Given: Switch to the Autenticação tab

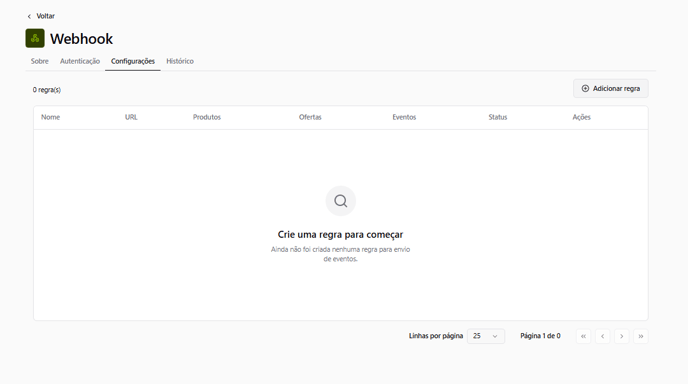Looking at the screenshot, I should (x=80, y=61).
